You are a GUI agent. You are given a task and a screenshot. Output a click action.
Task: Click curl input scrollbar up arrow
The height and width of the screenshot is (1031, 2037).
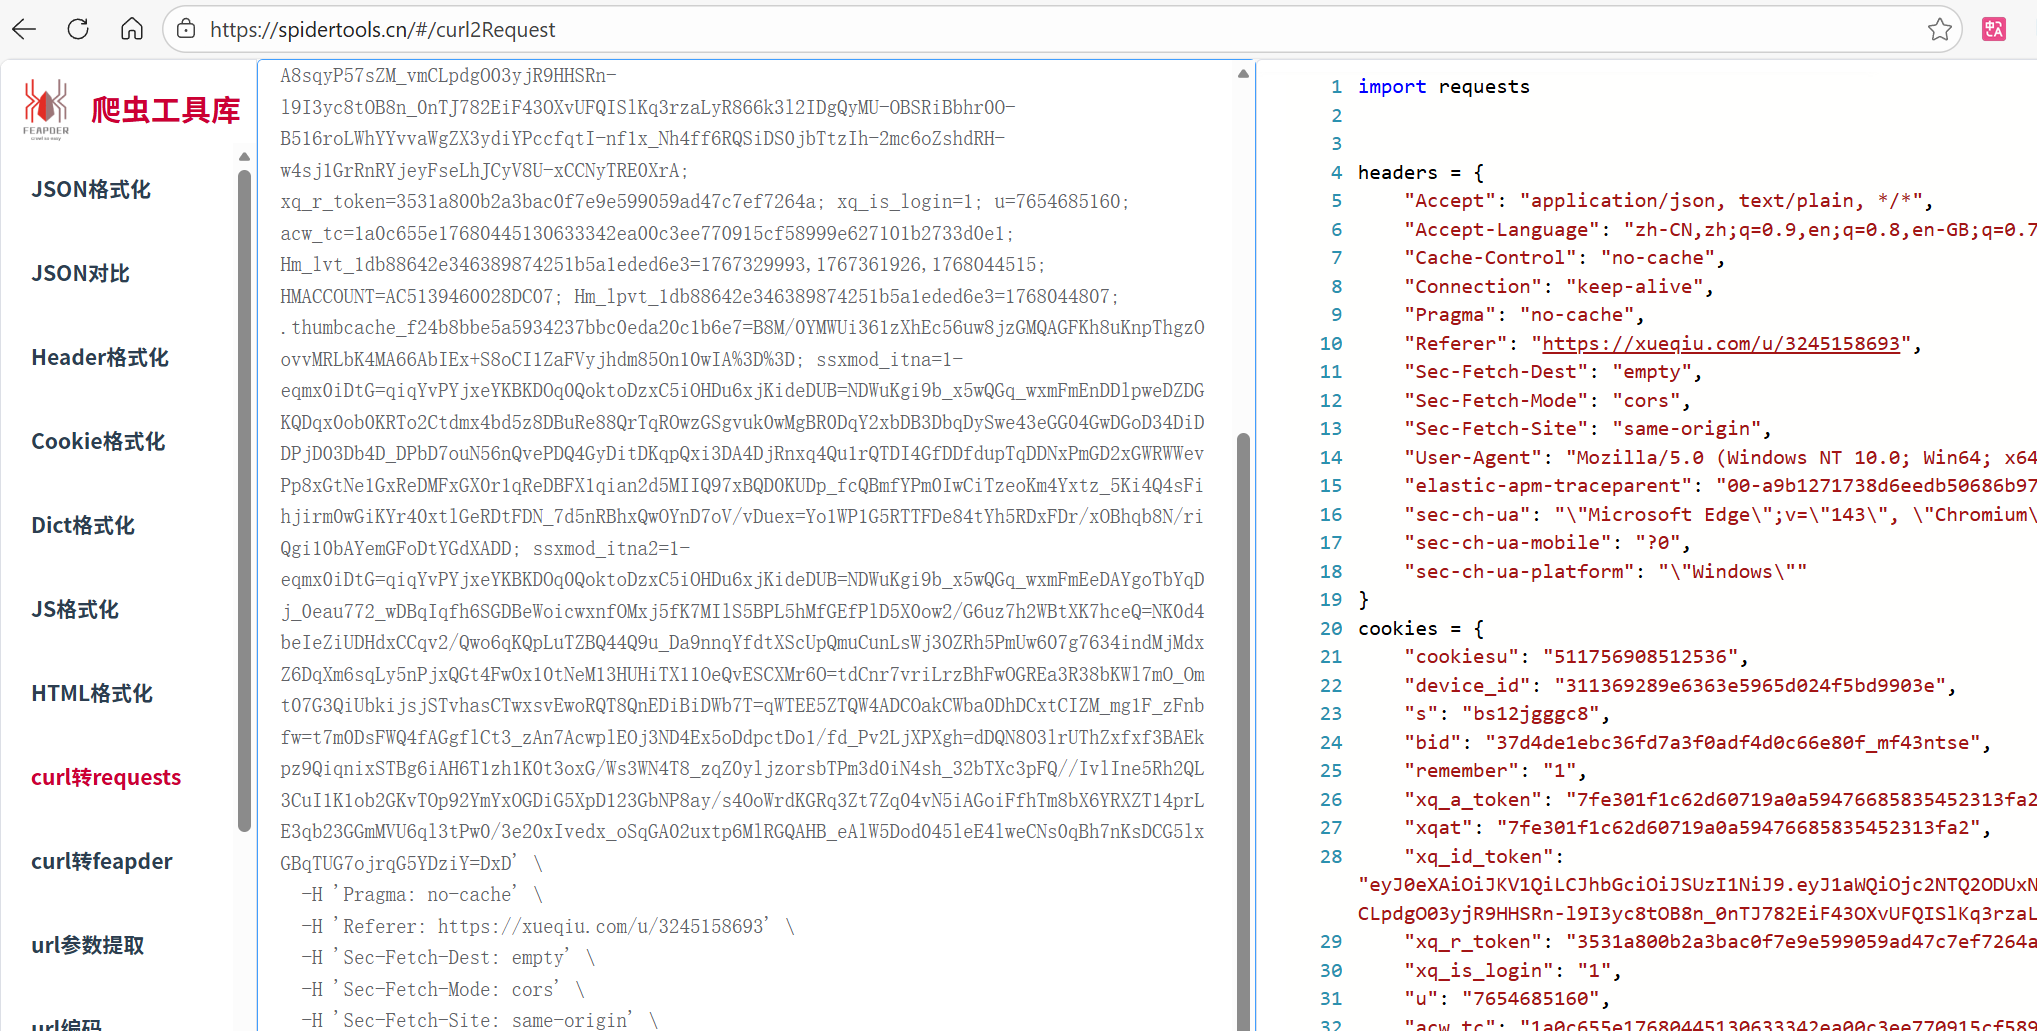pos(1243,73)
